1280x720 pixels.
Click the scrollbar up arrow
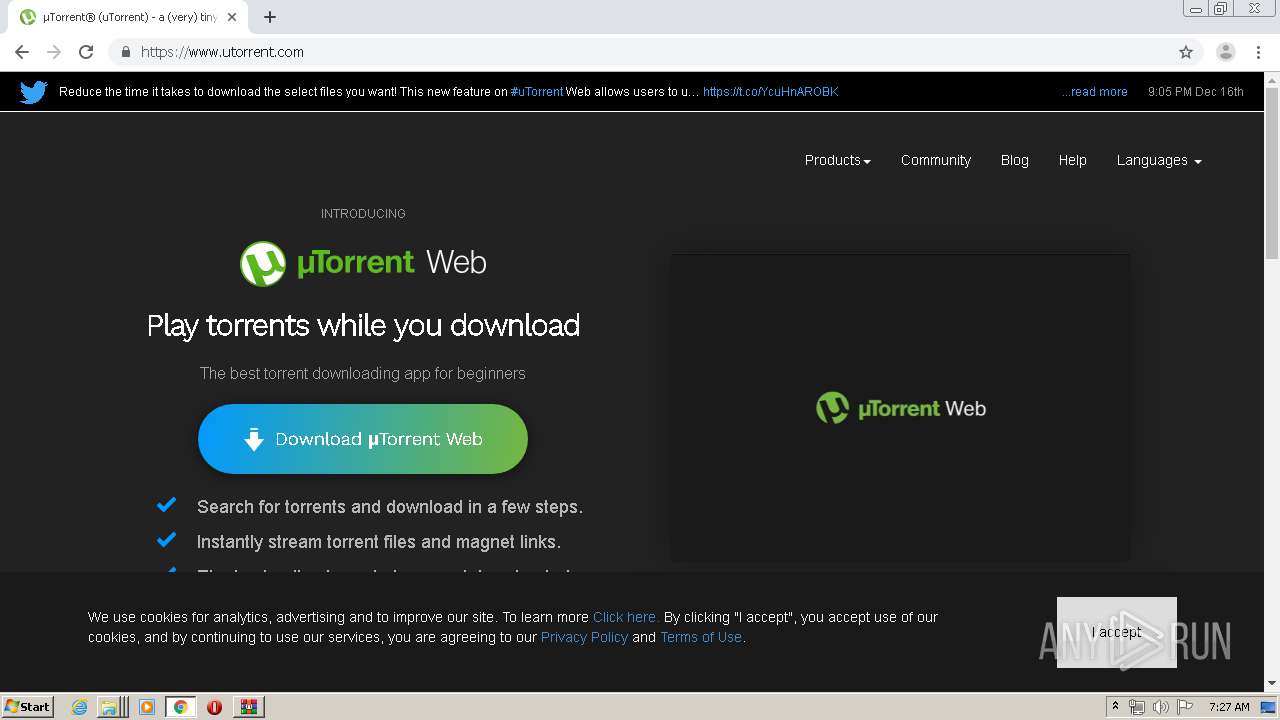point(1271,79)
